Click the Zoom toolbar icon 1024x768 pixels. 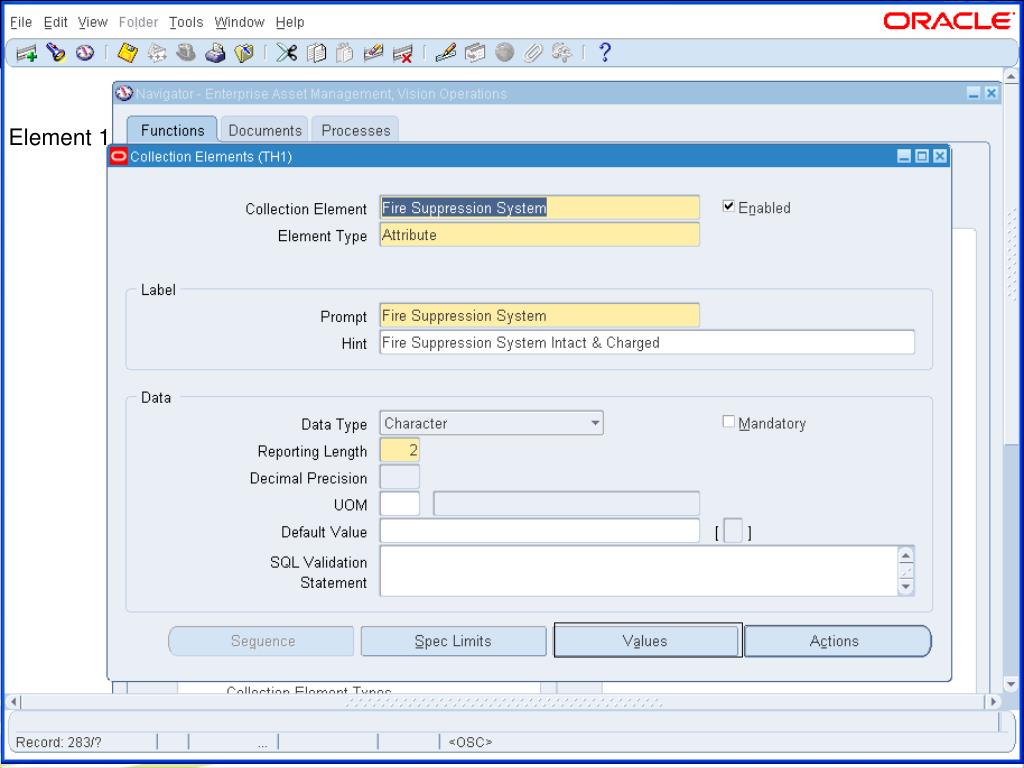coord(475,53)
